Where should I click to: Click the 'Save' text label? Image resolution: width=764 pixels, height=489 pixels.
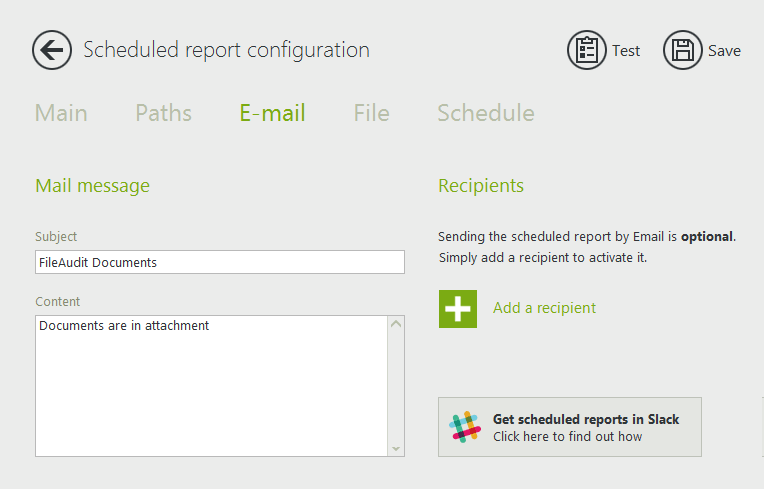tap(724, 51)
